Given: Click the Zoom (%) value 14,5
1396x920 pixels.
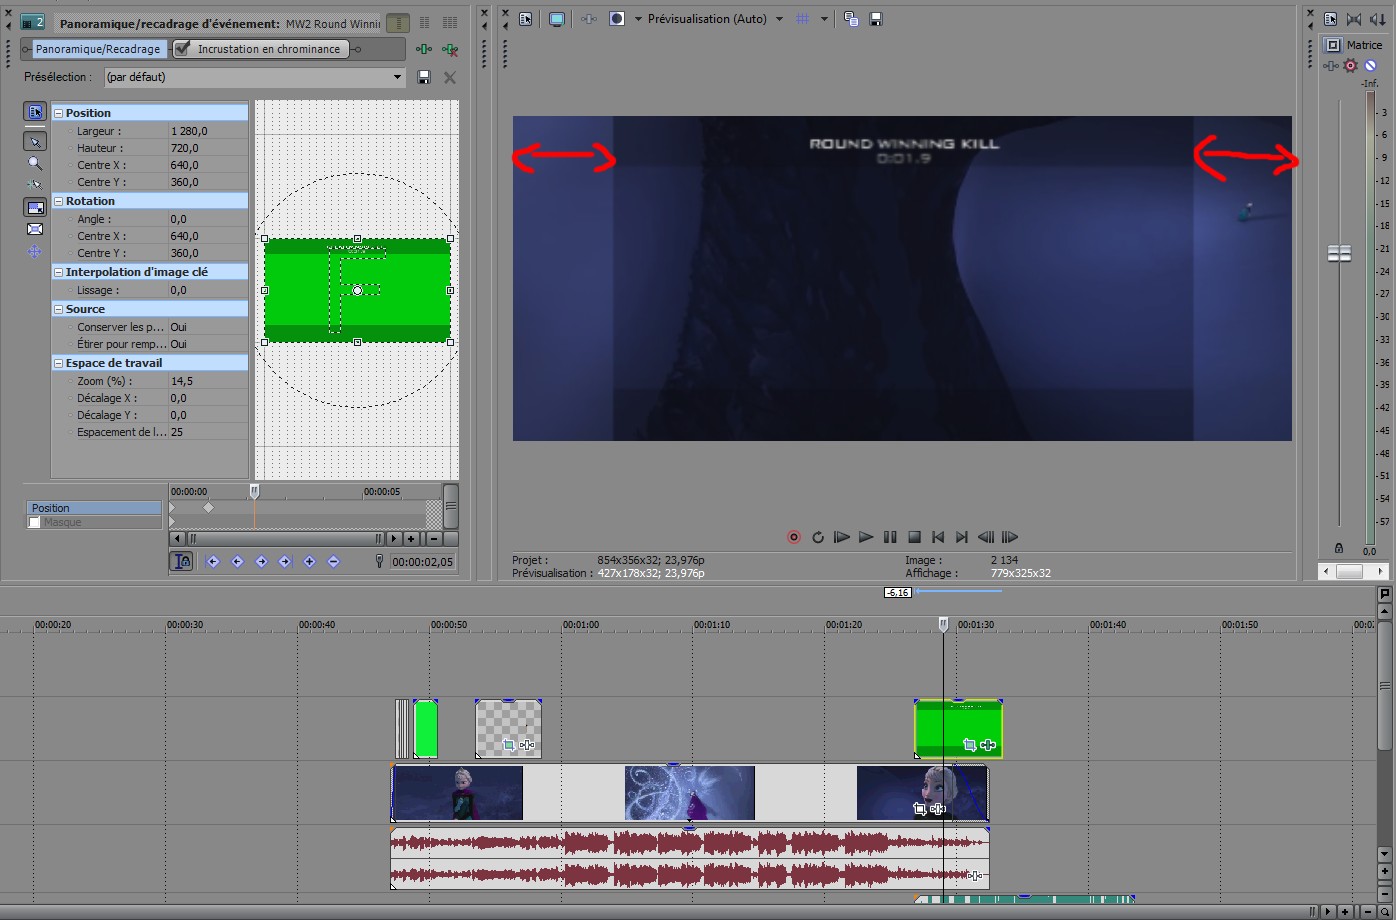Looking at the screenshot, I should [208, 381].
